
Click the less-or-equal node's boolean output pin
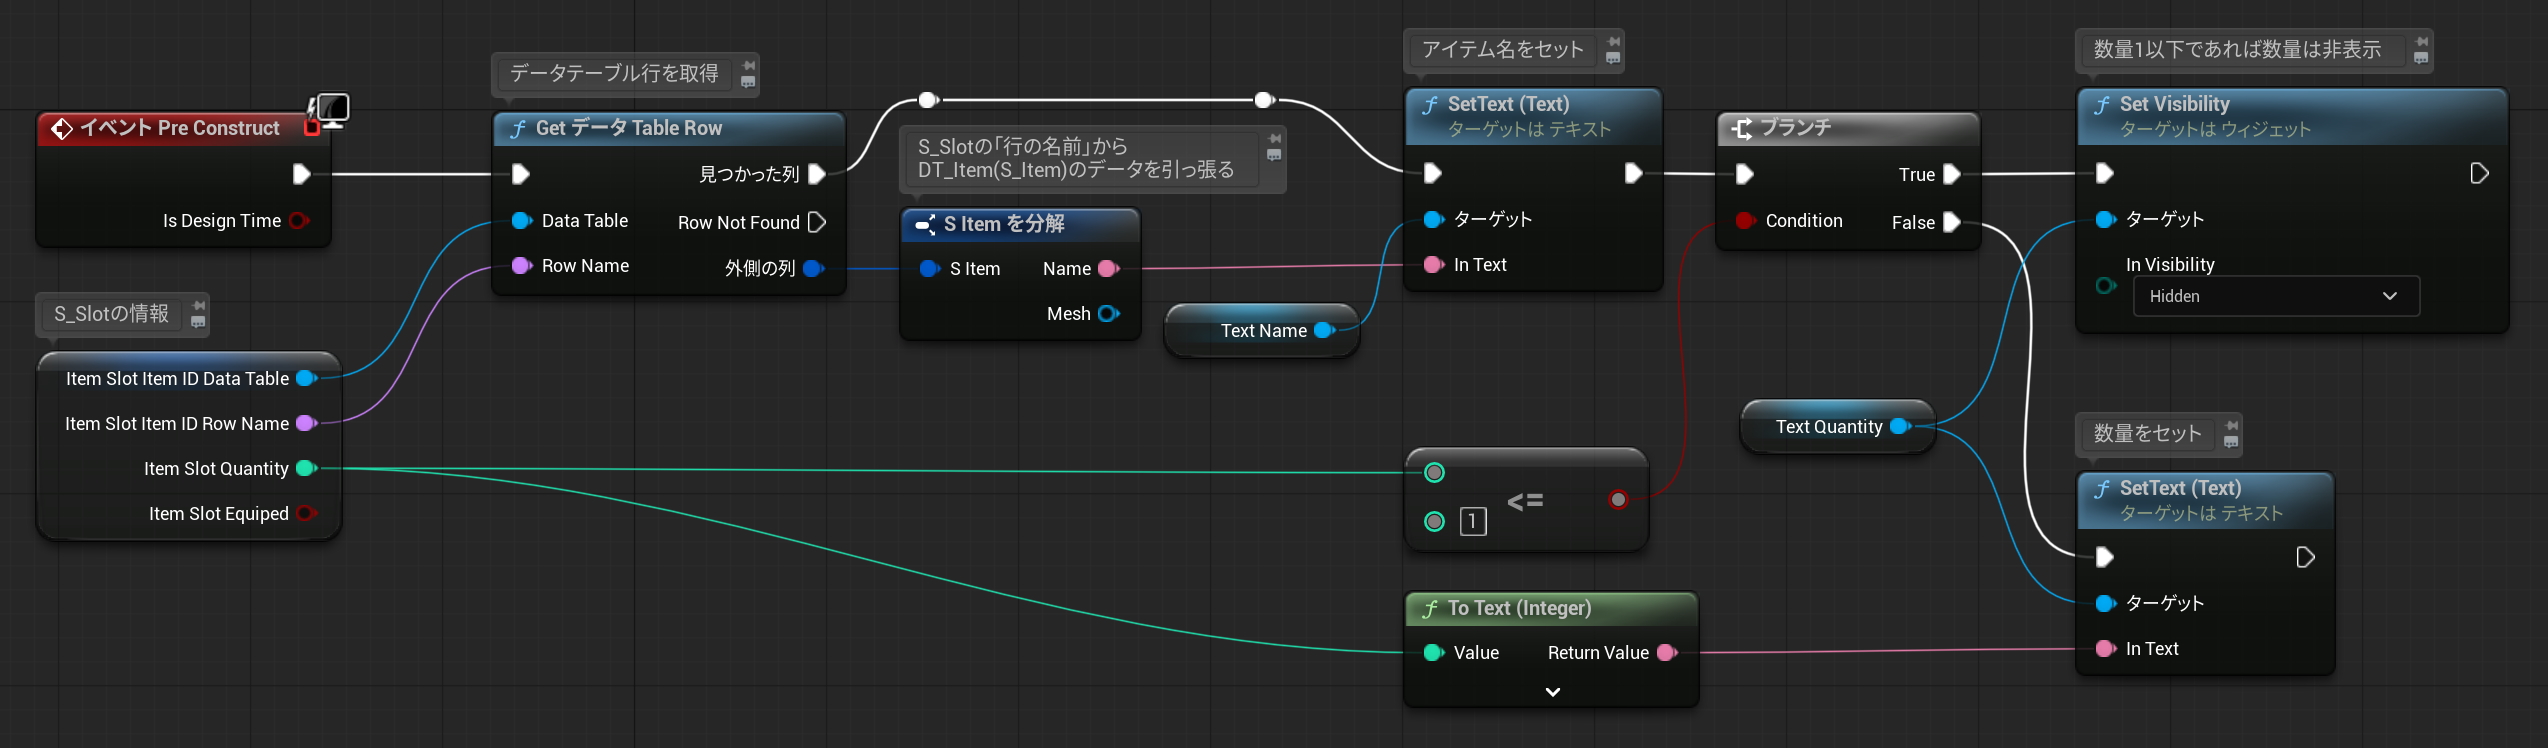(x=1618, y=500)
